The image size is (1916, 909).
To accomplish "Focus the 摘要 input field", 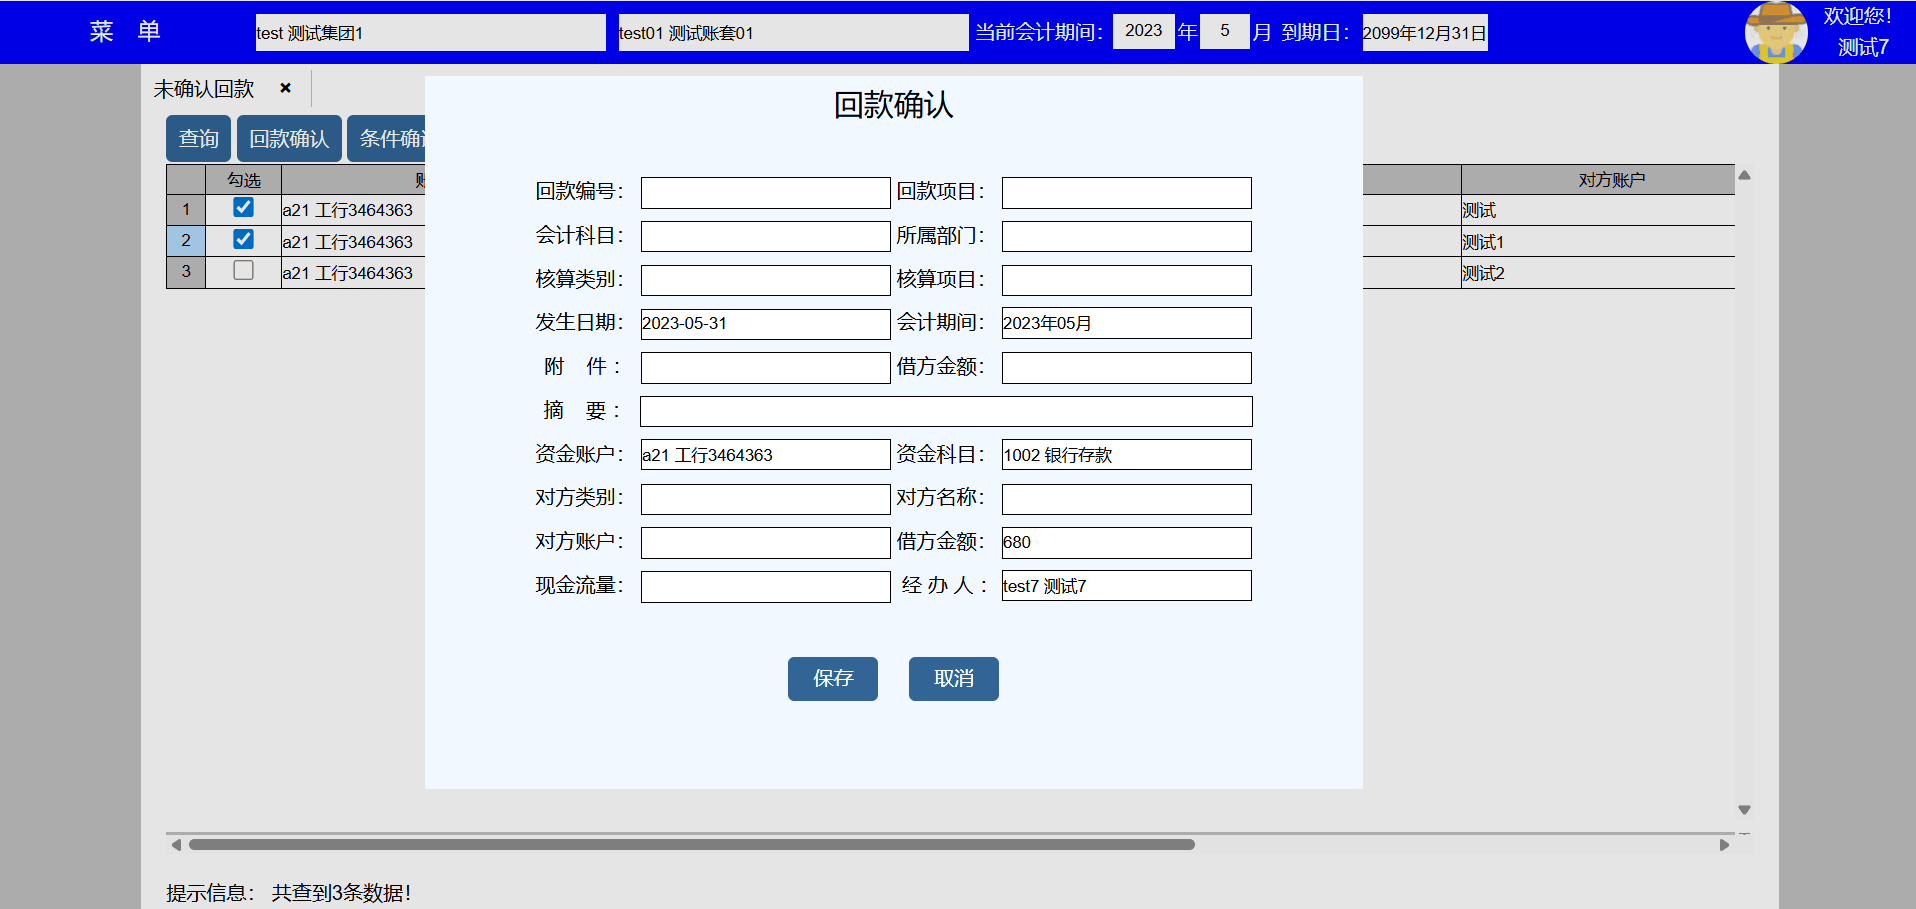I will [x=945, y=411].
